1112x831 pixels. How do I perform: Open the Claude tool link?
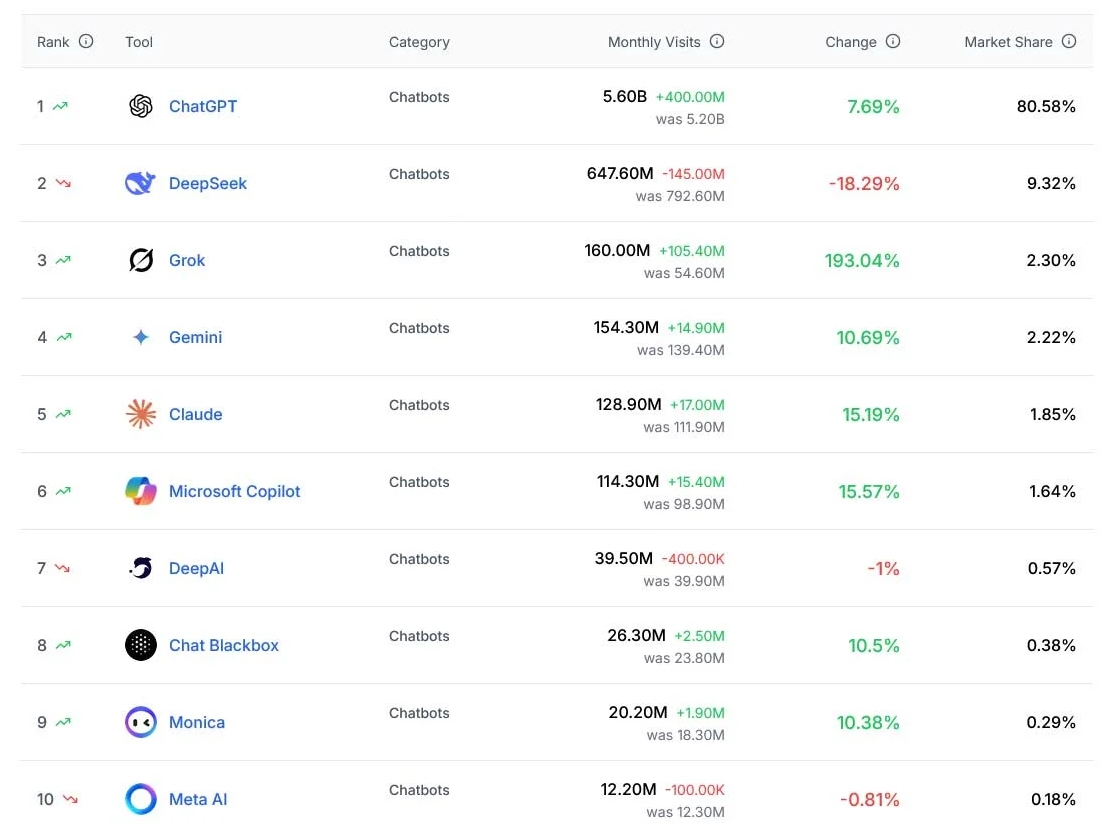pyautogui.click(x=195, y=414)
